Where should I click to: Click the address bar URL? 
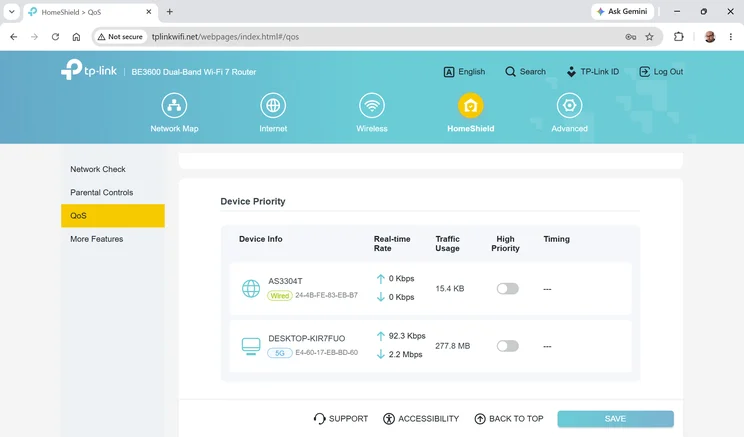point(225,37)
